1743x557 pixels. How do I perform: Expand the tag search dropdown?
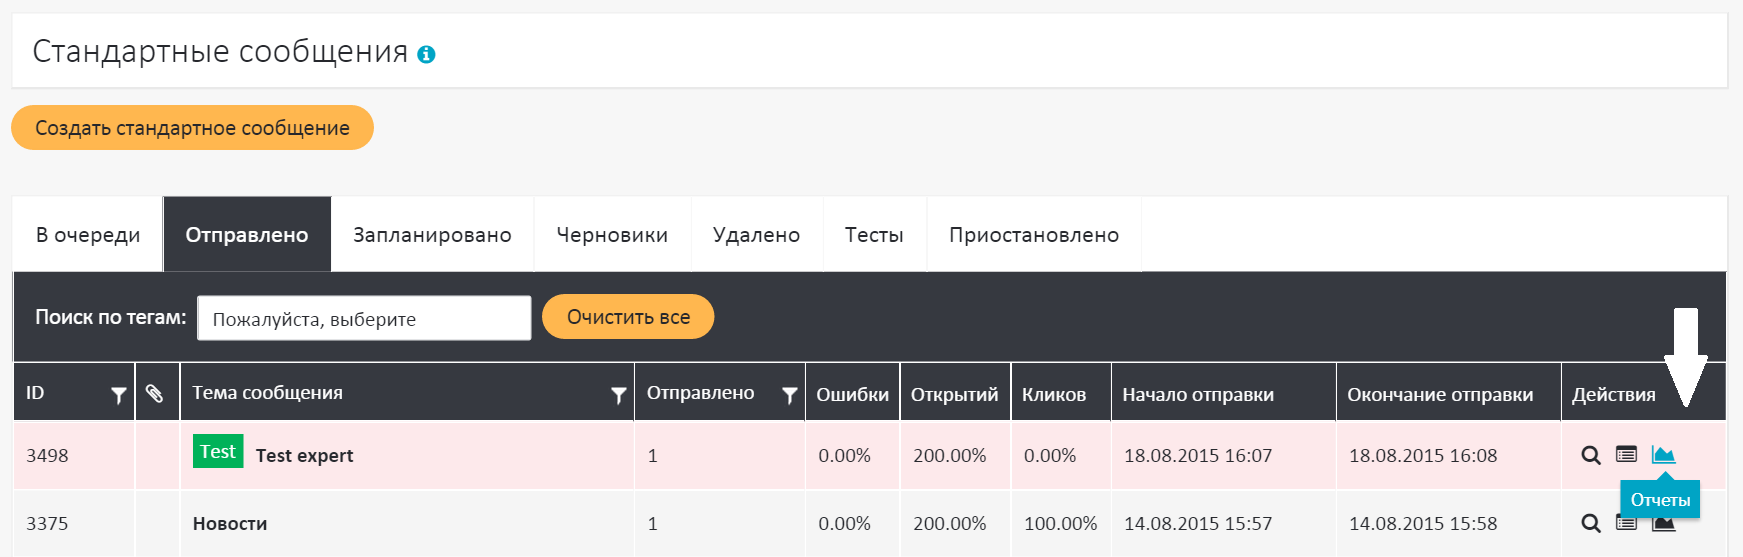pos(364,319)
